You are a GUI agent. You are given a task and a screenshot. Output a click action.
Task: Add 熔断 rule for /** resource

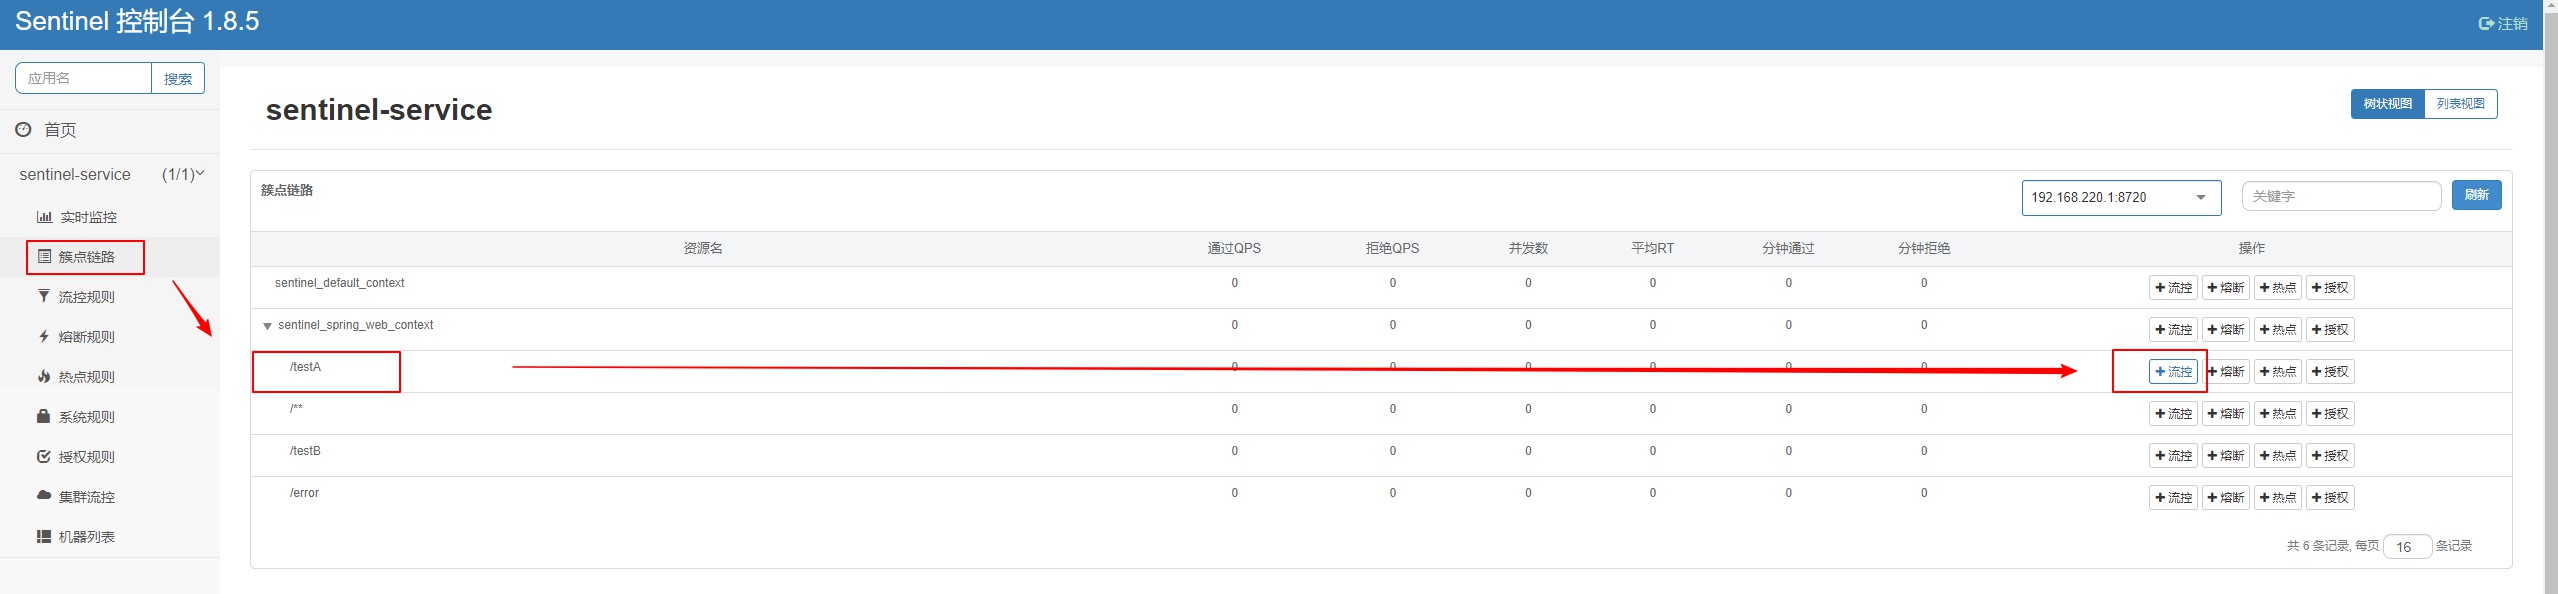pyautogui.click(x=2225, y=414)
